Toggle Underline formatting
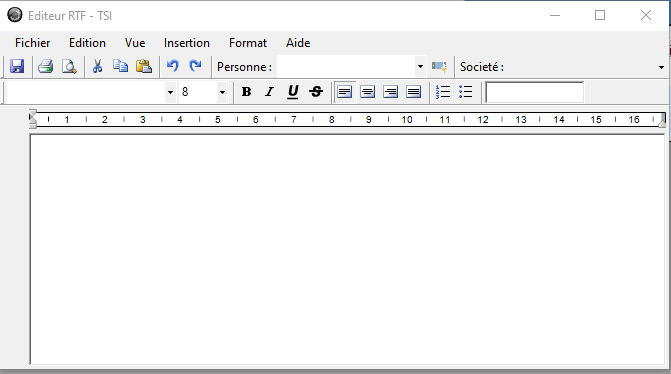671x374 pixels. pos(293,92)
